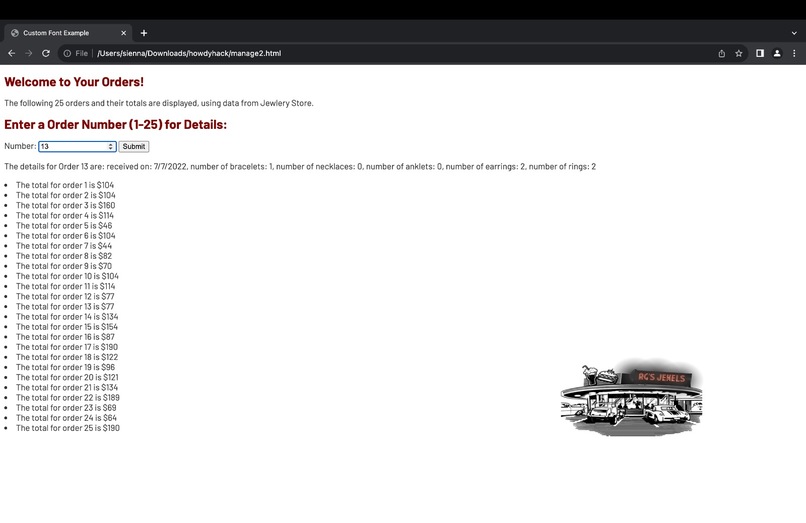The height and width of the screenshot is (523, 806).
Task: Open Chrome's three-dot menu
Action: pos(794,53)
